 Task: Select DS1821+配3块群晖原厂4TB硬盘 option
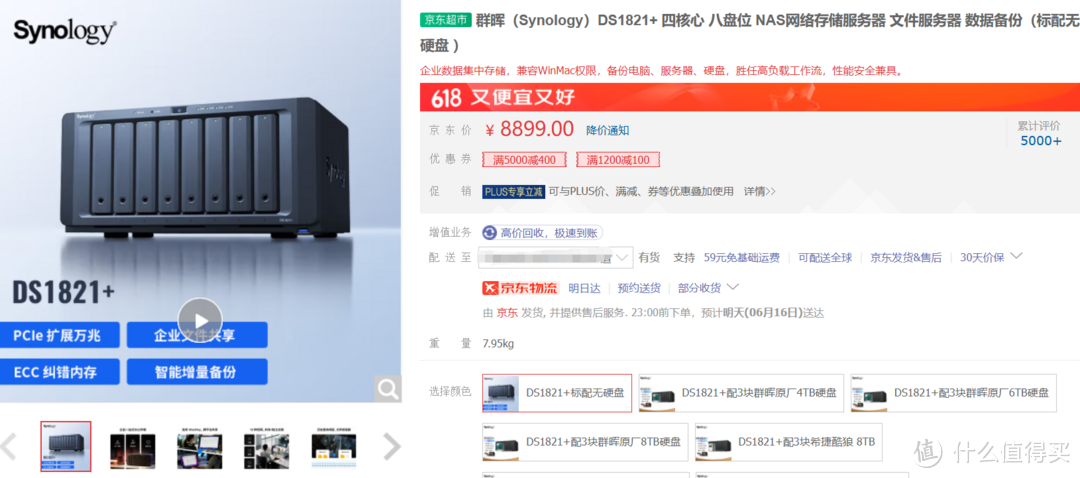click(740, 393)
